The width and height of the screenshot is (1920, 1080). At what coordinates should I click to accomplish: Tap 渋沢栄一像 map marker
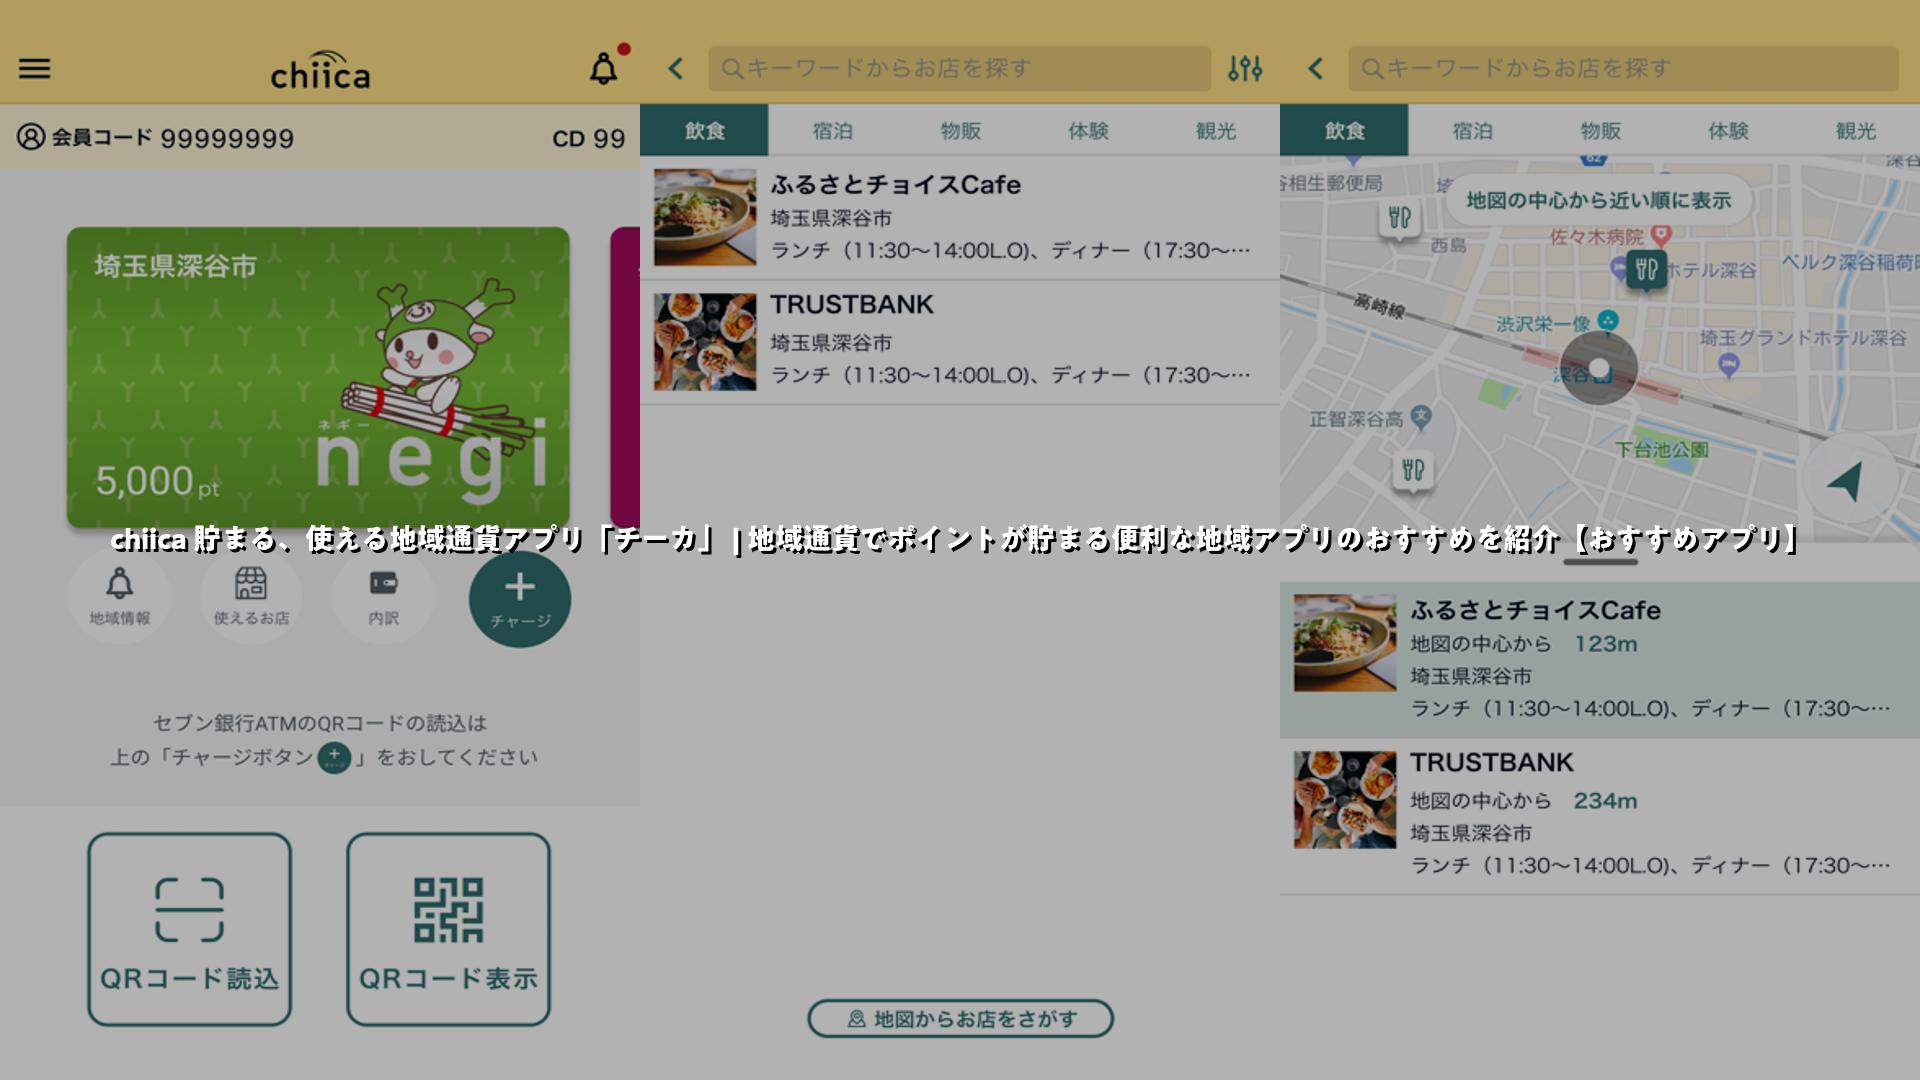point(1608,321)
